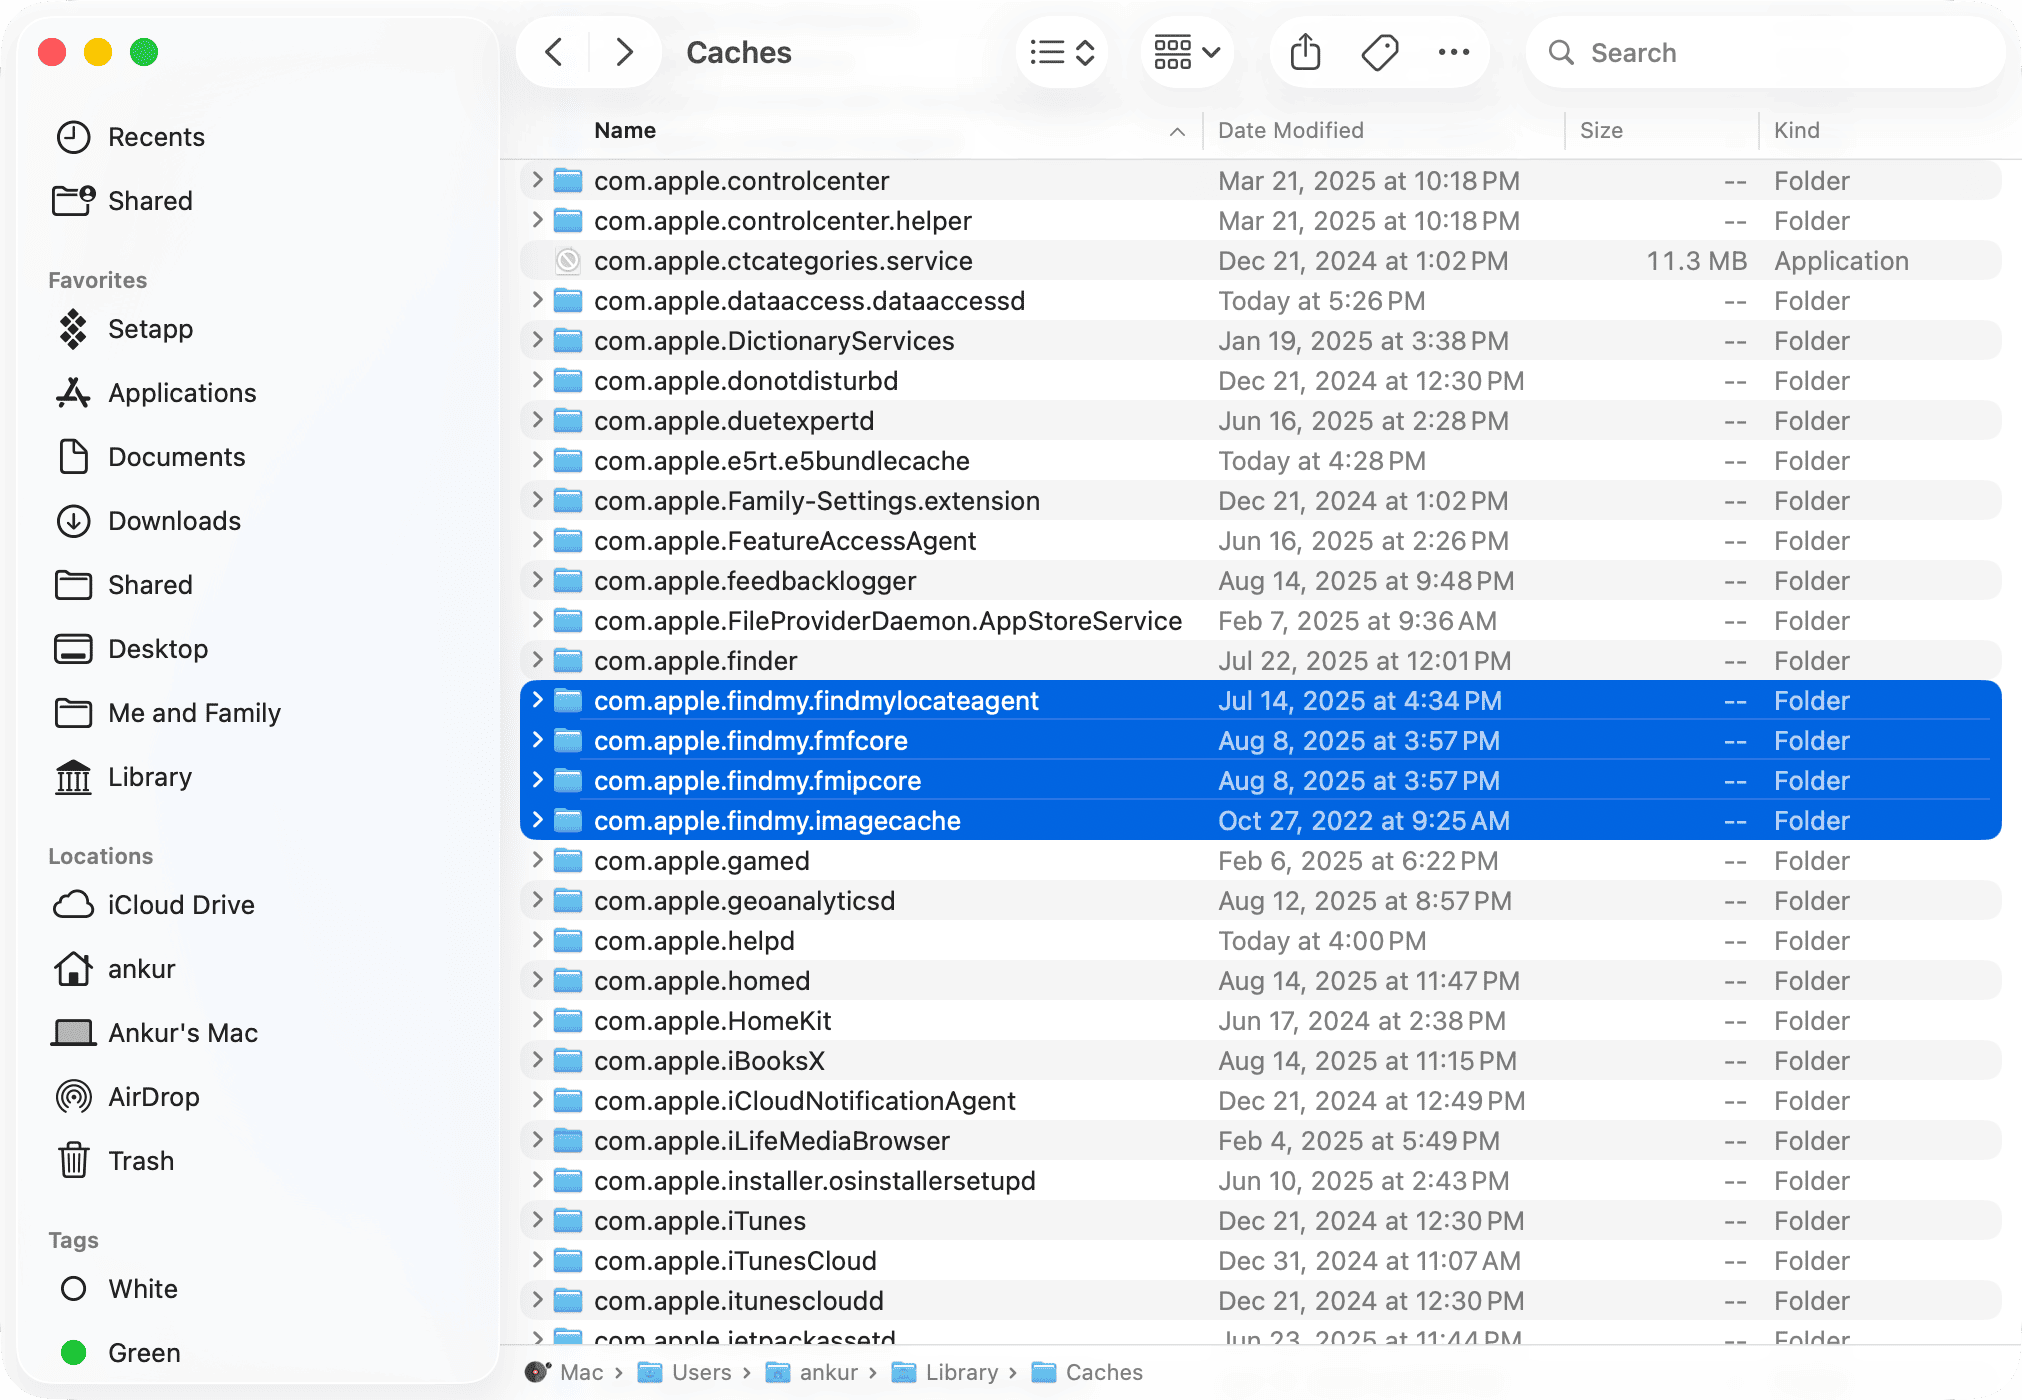Expand the com.apple.HomeKit folder

(x=536, y=1020)
